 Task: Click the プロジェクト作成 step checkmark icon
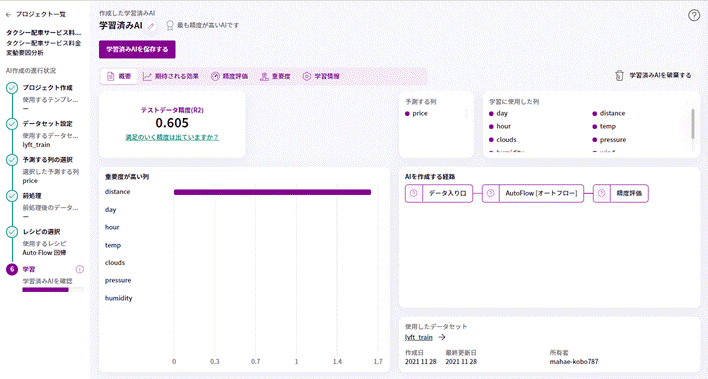(x=12, y=88)
